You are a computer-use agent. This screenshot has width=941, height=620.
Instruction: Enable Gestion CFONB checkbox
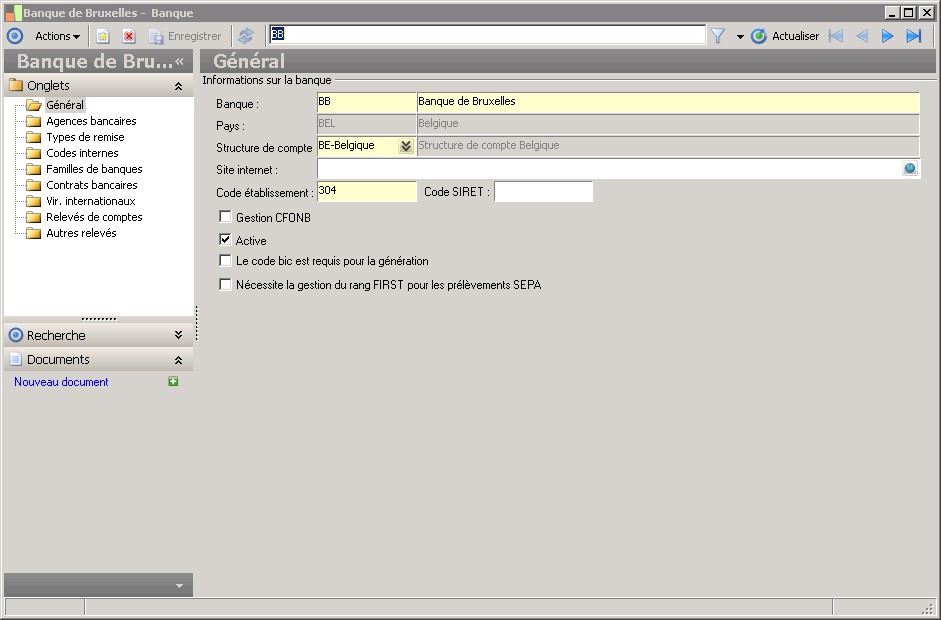coord(225,216)
